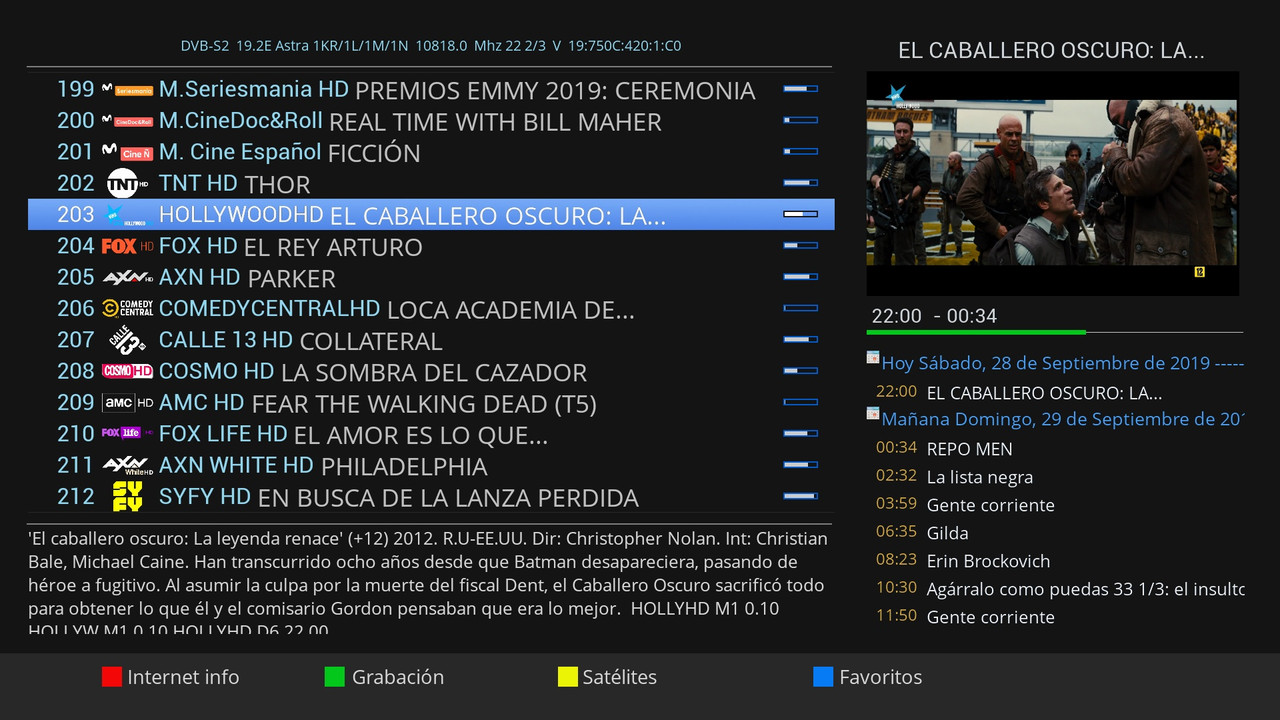Click the COSMO HD channel logo
The height and width of the screenshot is (720, 1280).
[x=128, y=371]
